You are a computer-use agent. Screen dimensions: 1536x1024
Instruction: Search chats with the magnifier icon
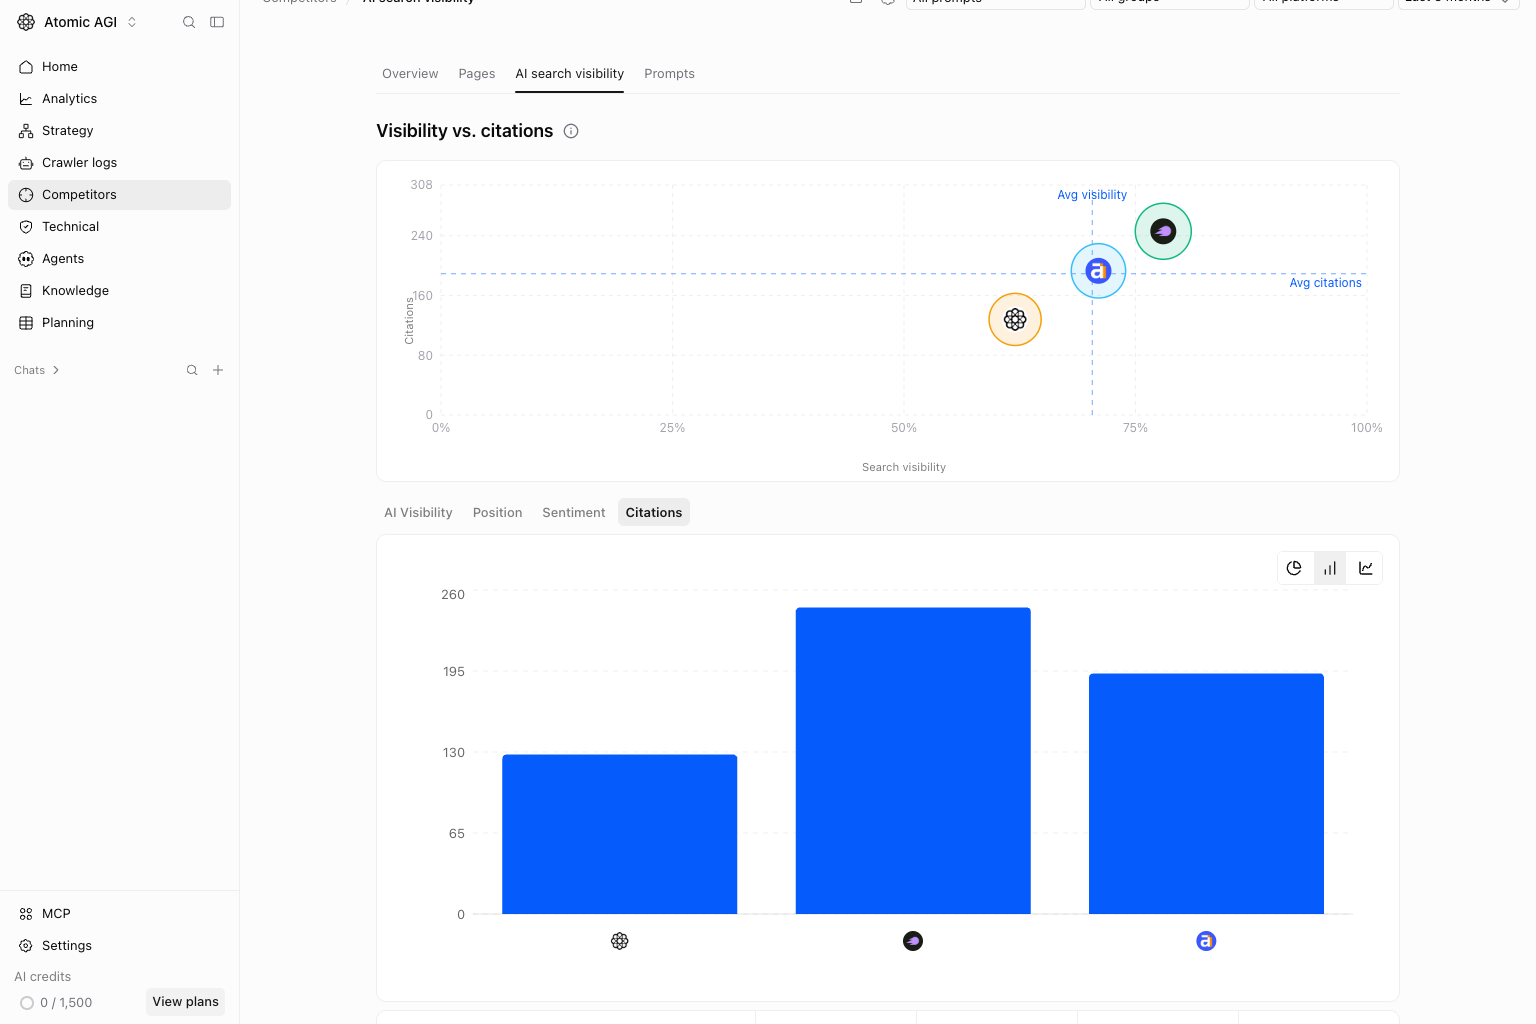(x=192, y=370)
